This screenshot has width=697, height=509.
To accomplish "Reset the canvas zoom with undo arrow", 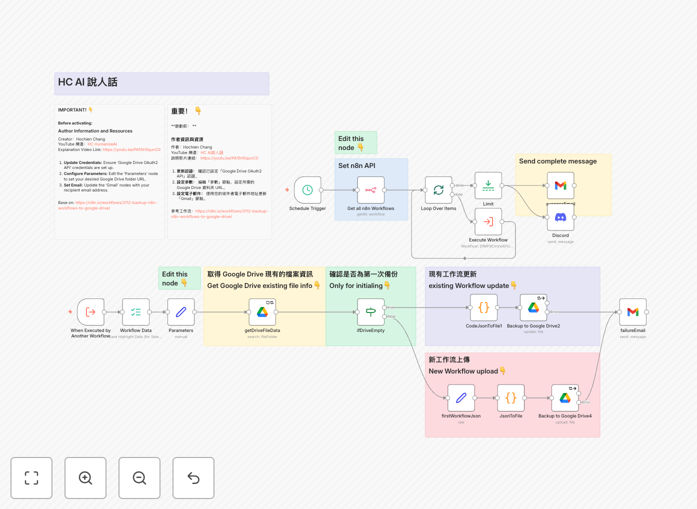I will pyautogui.click(x=193, y=478).
